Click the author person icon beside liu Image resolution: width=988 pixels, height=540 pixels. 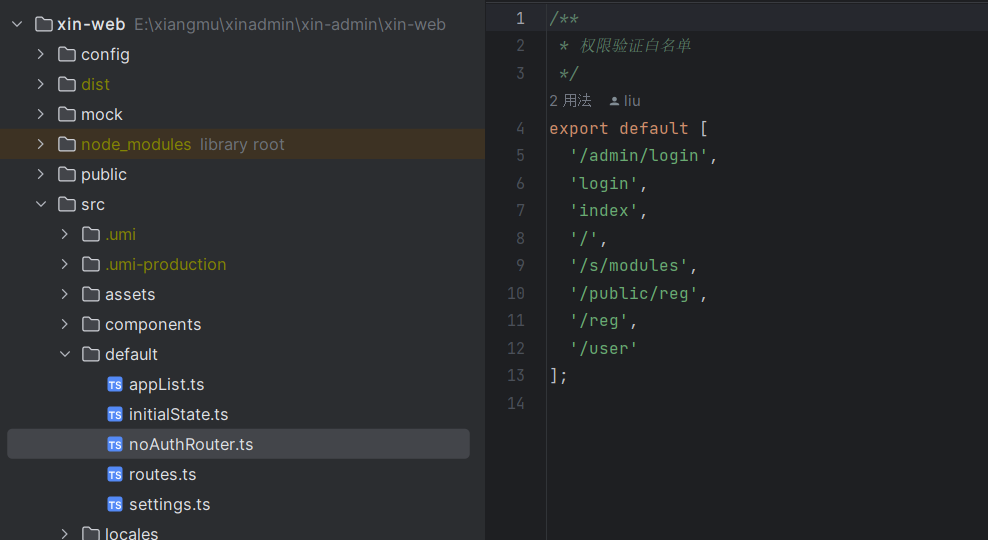(x=614, y=101)
